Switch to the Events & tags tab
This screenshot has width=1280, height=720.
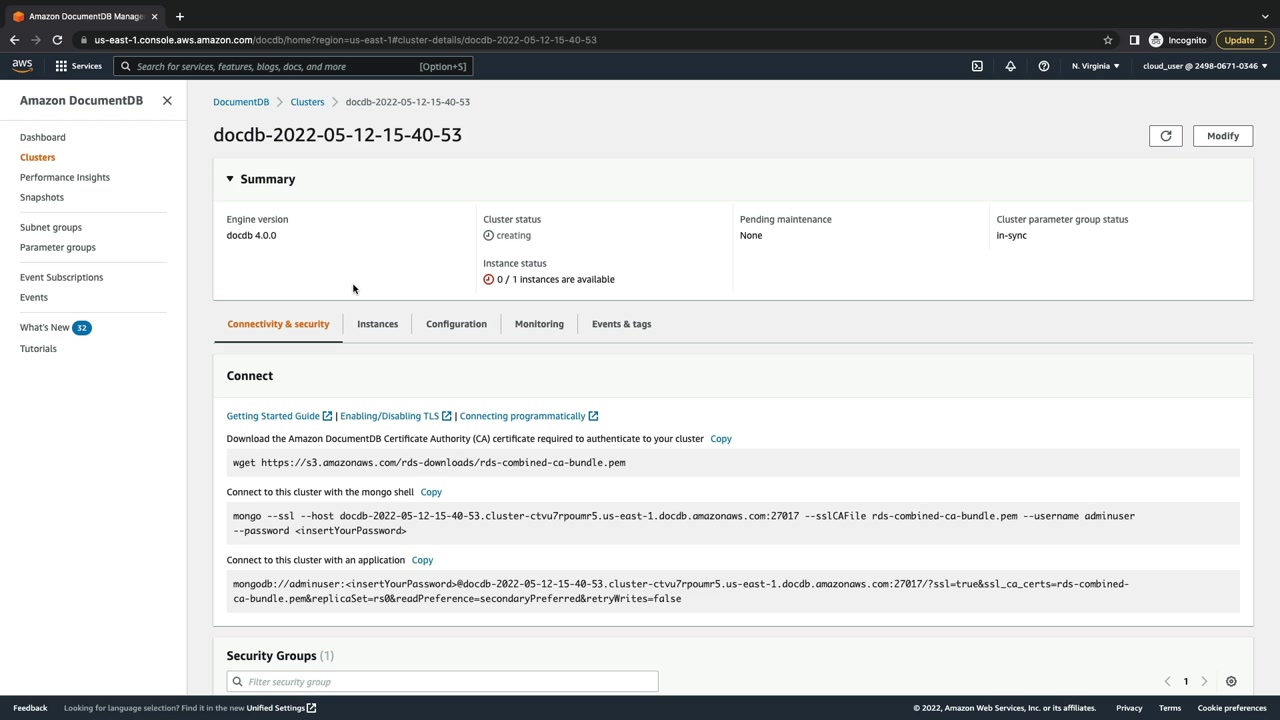621,324
